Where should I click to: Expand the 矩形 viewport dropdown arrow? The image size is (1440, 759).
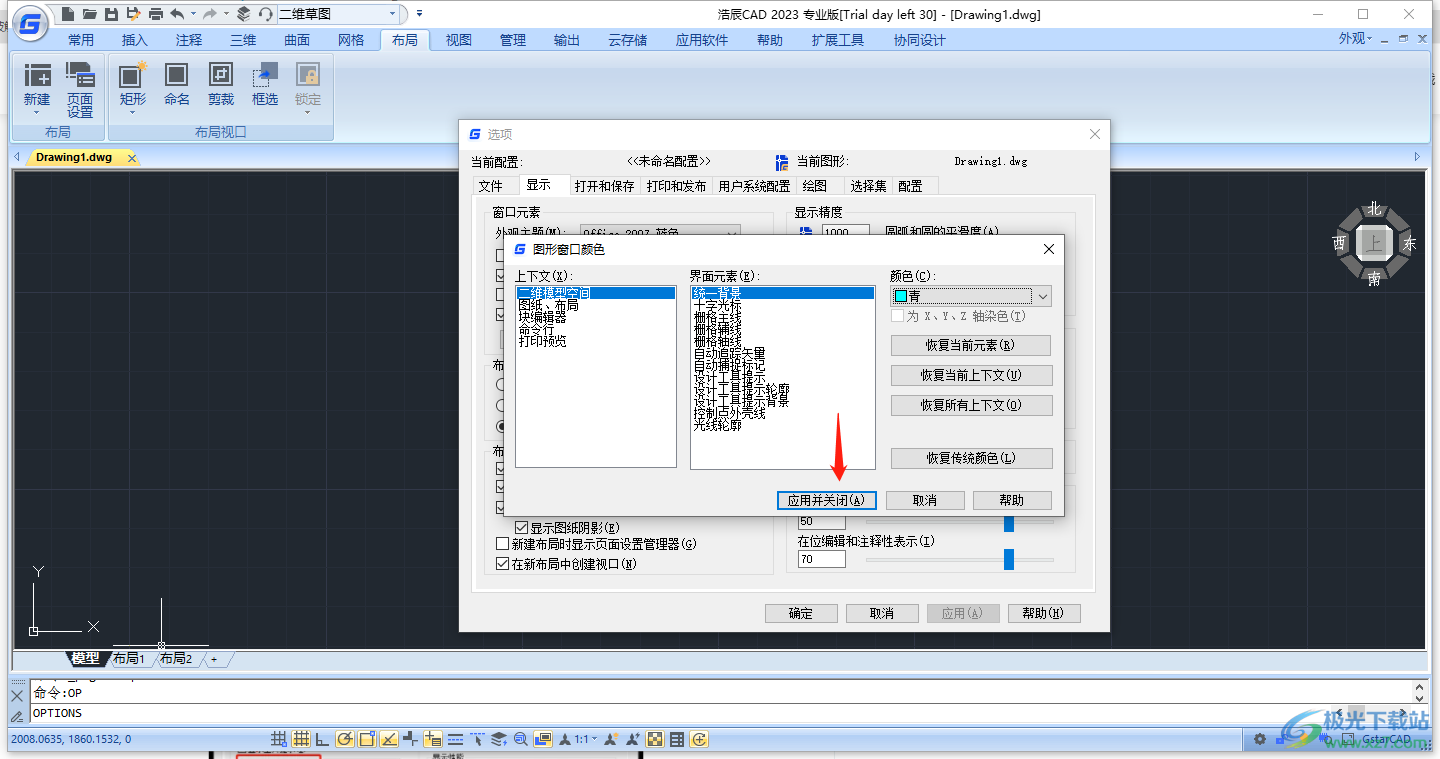[132, 113]
